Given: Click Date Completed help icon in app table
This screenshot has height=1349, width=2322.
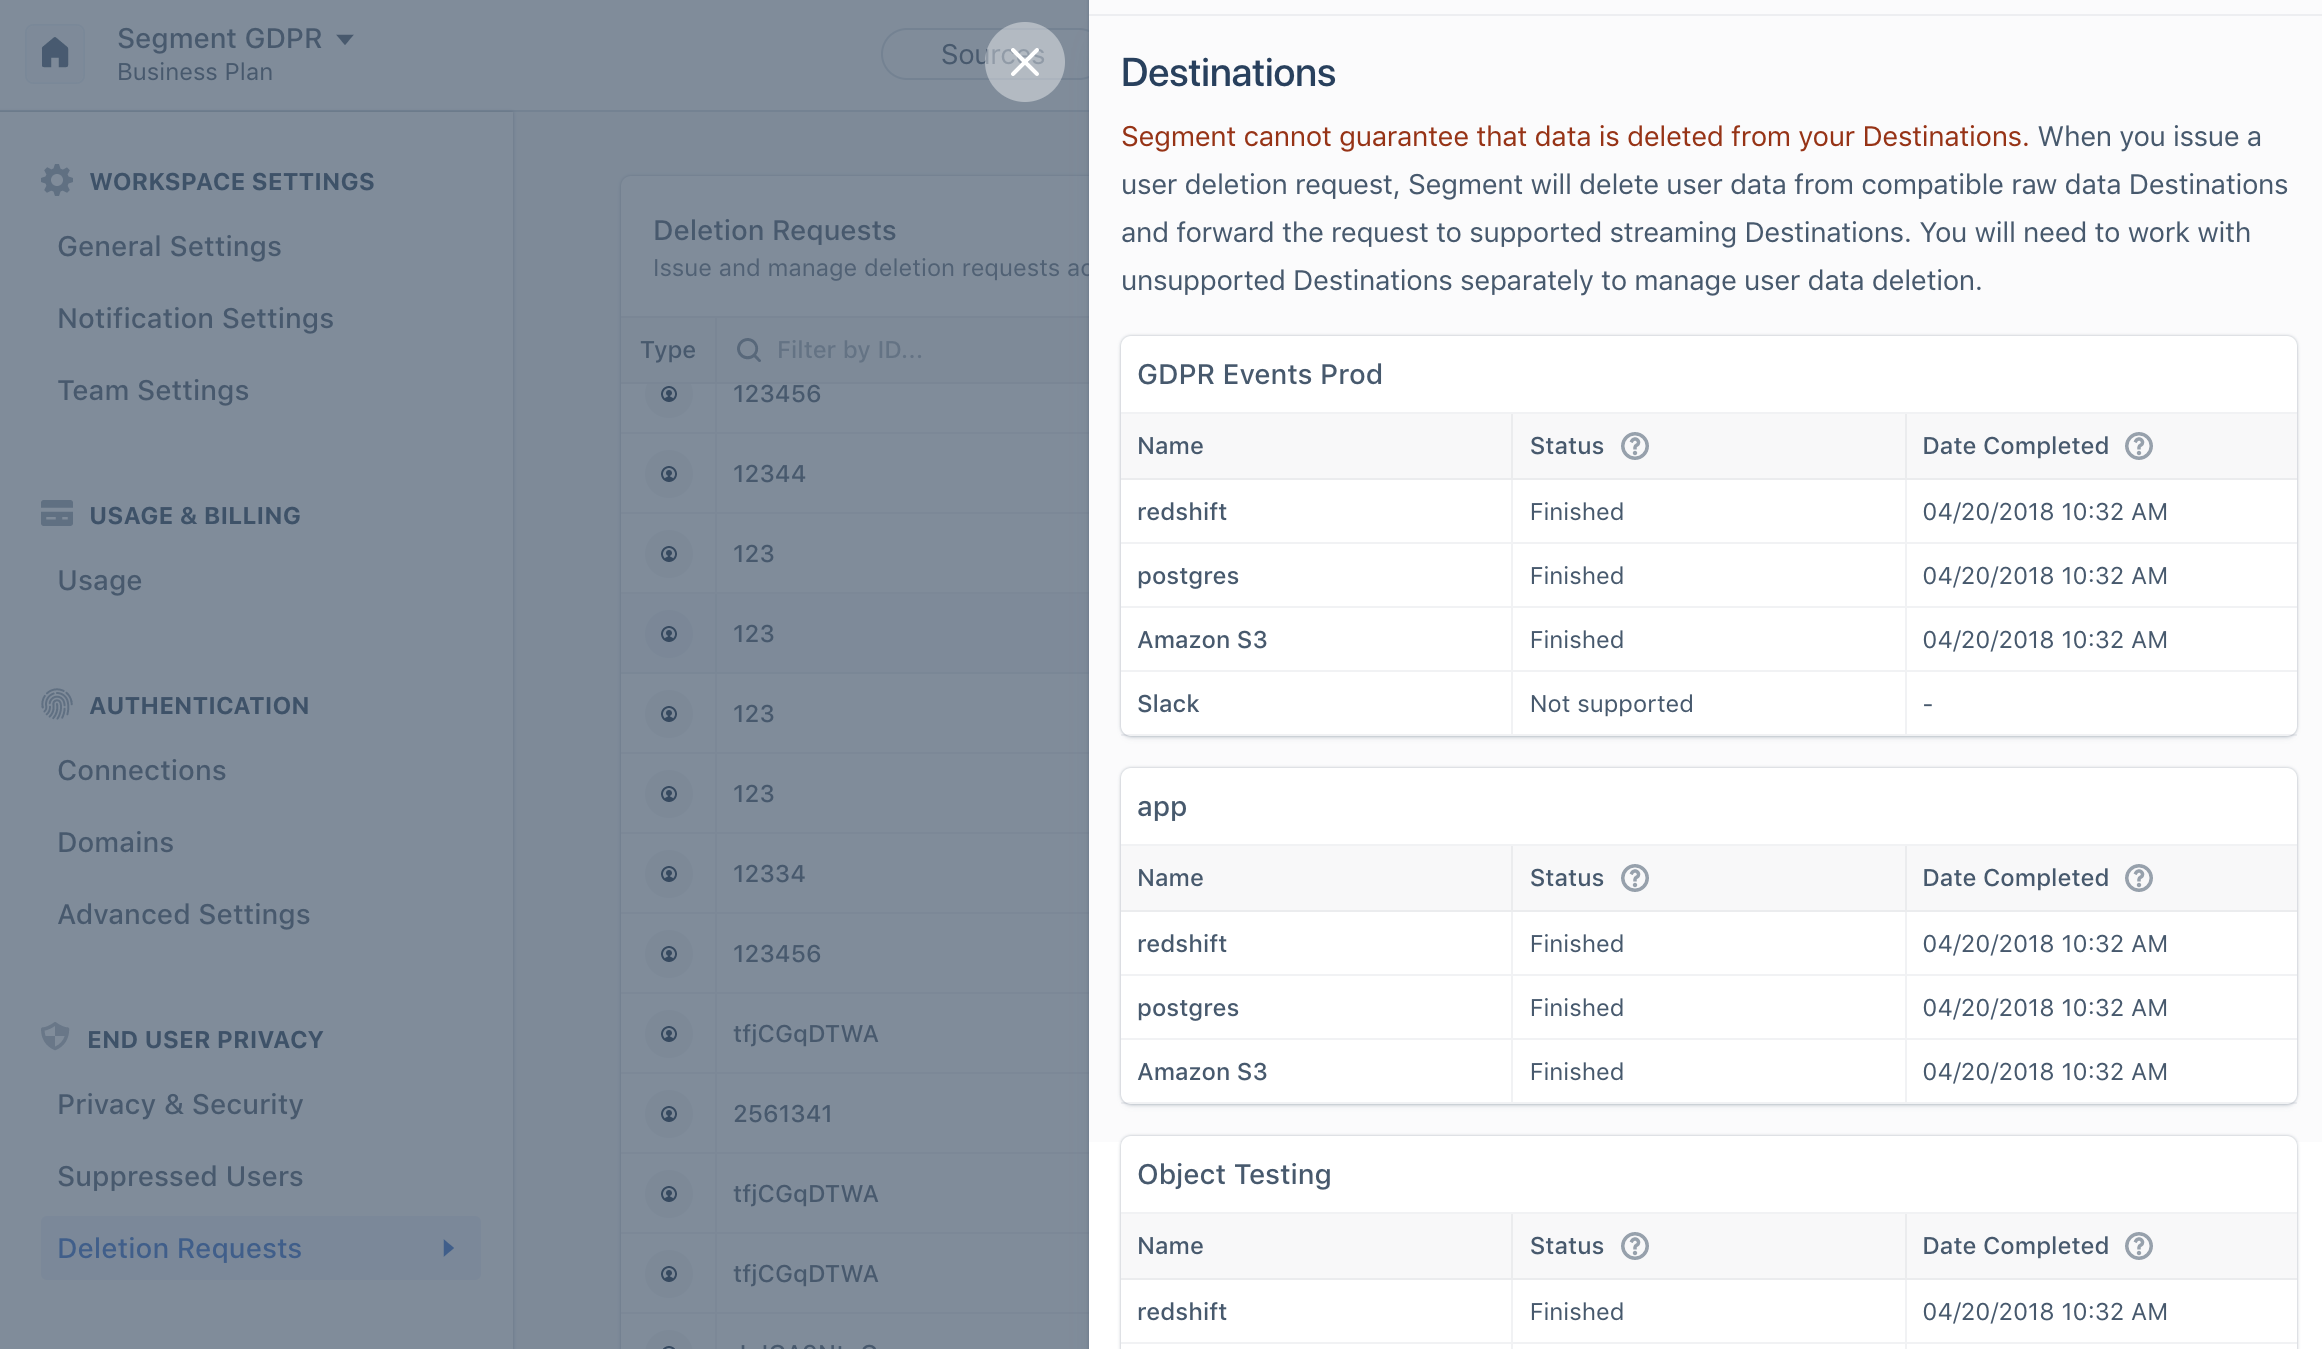Looking at the screenshot, I should 2138,878.
